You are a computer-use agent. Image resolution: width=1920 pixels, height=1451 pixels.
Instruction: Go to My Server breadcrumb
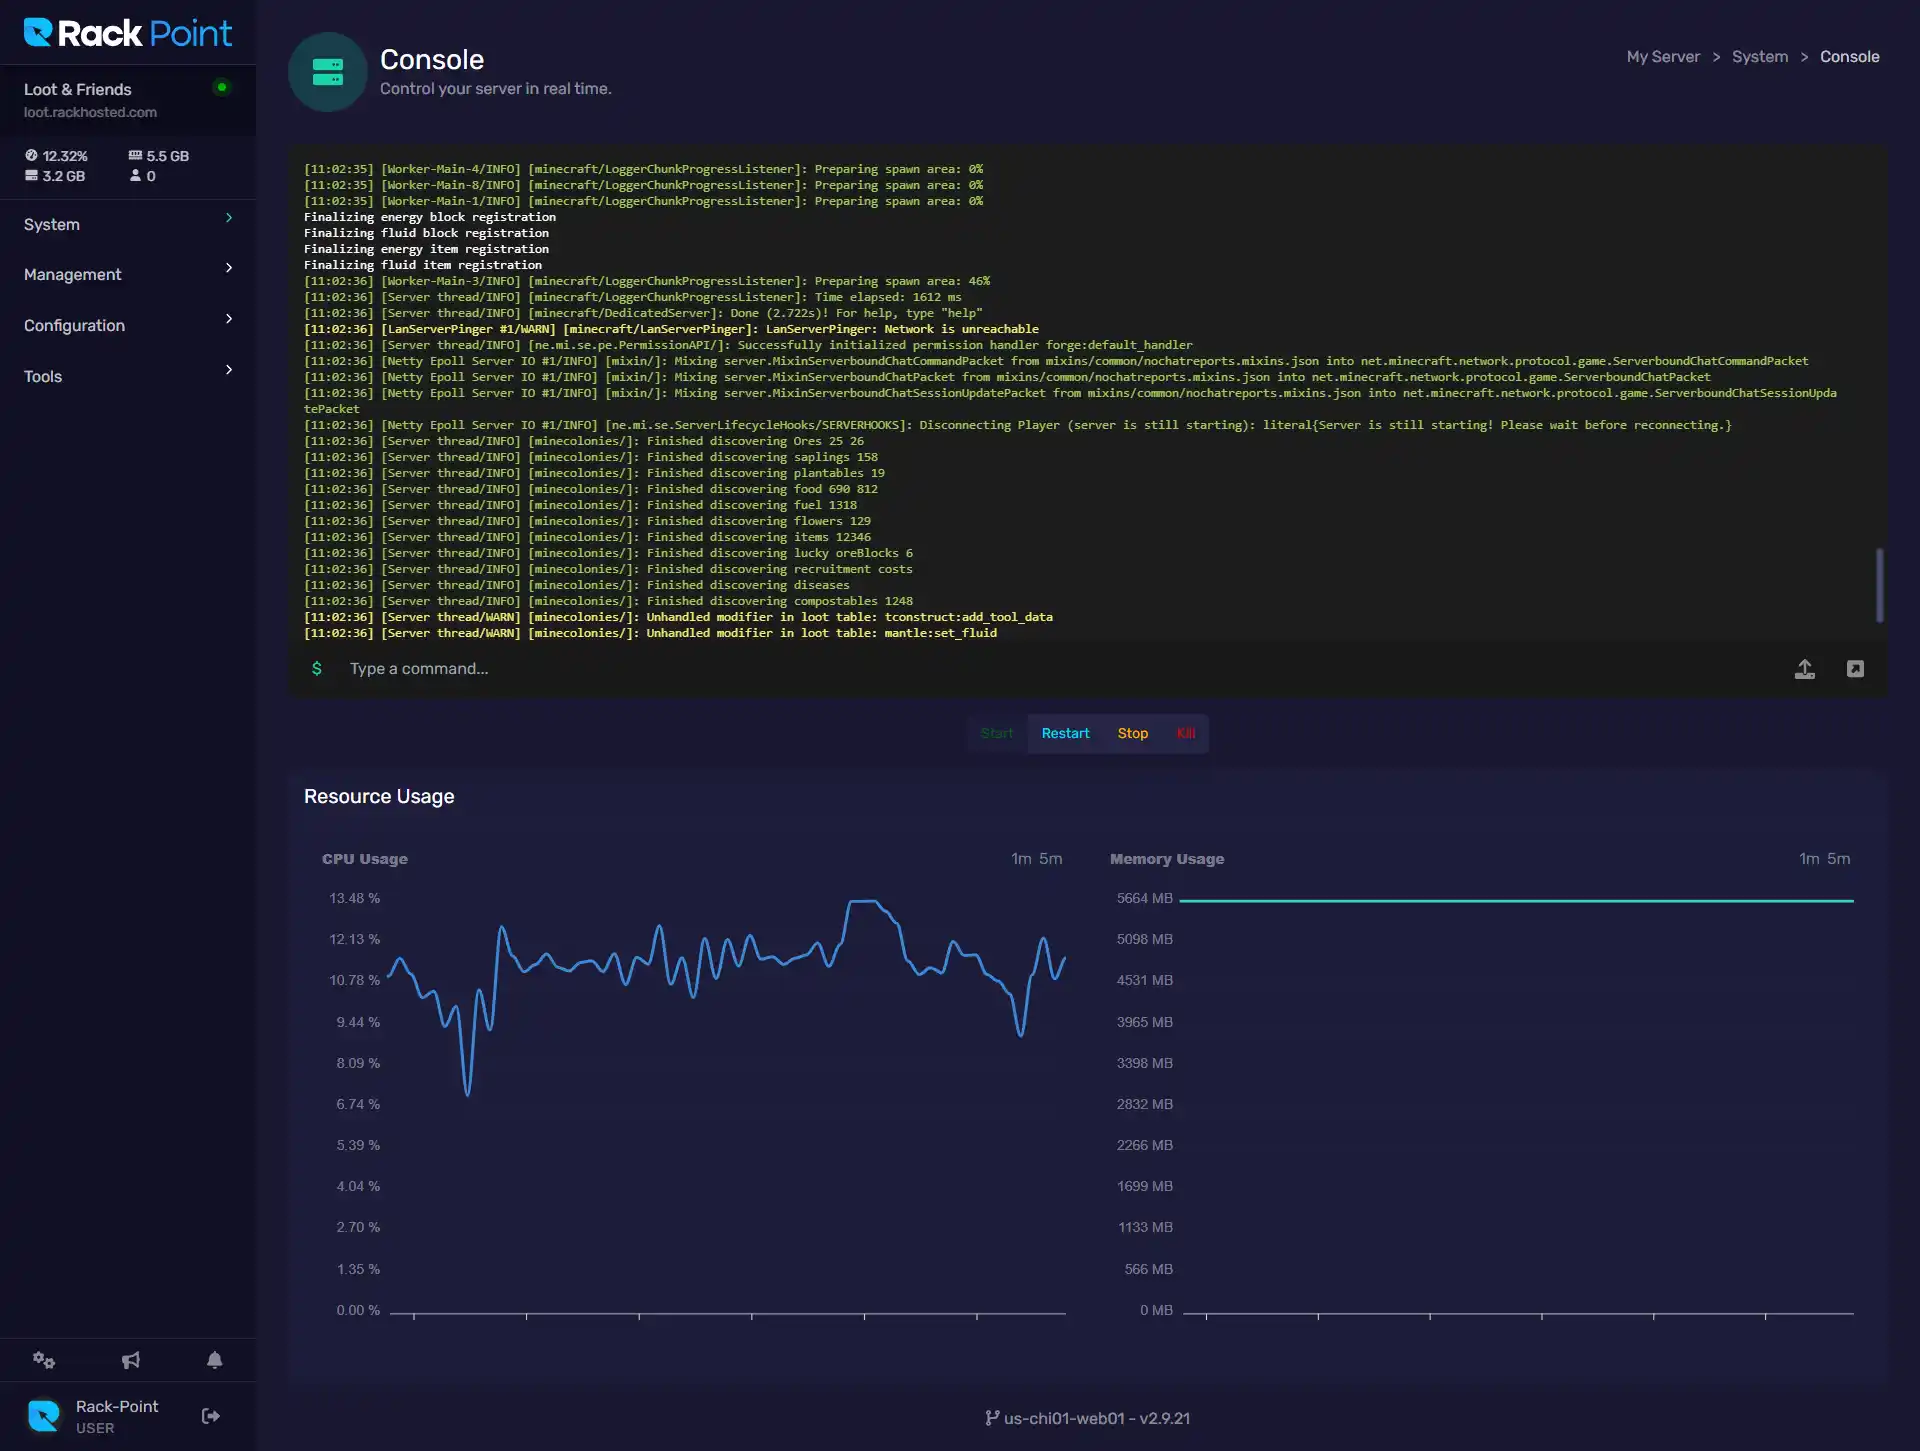coord(1662,57)
